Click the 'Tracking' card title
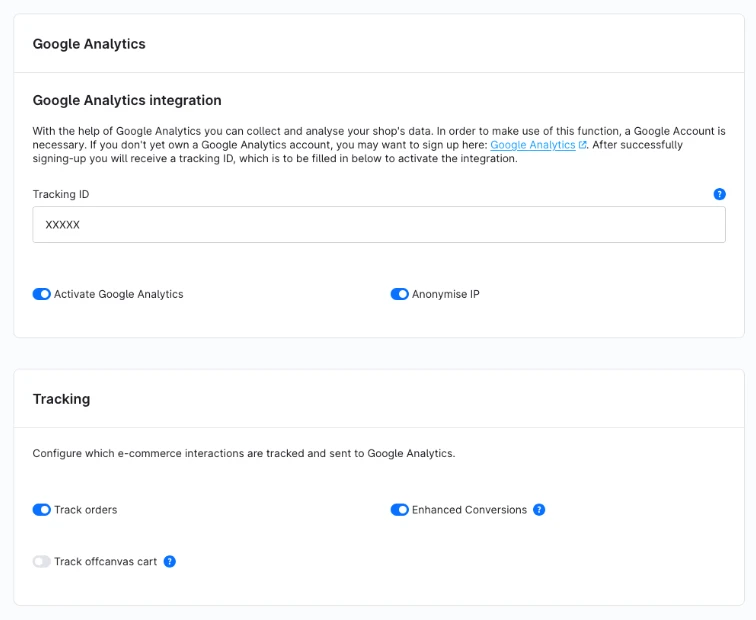 tap(61, 399)
